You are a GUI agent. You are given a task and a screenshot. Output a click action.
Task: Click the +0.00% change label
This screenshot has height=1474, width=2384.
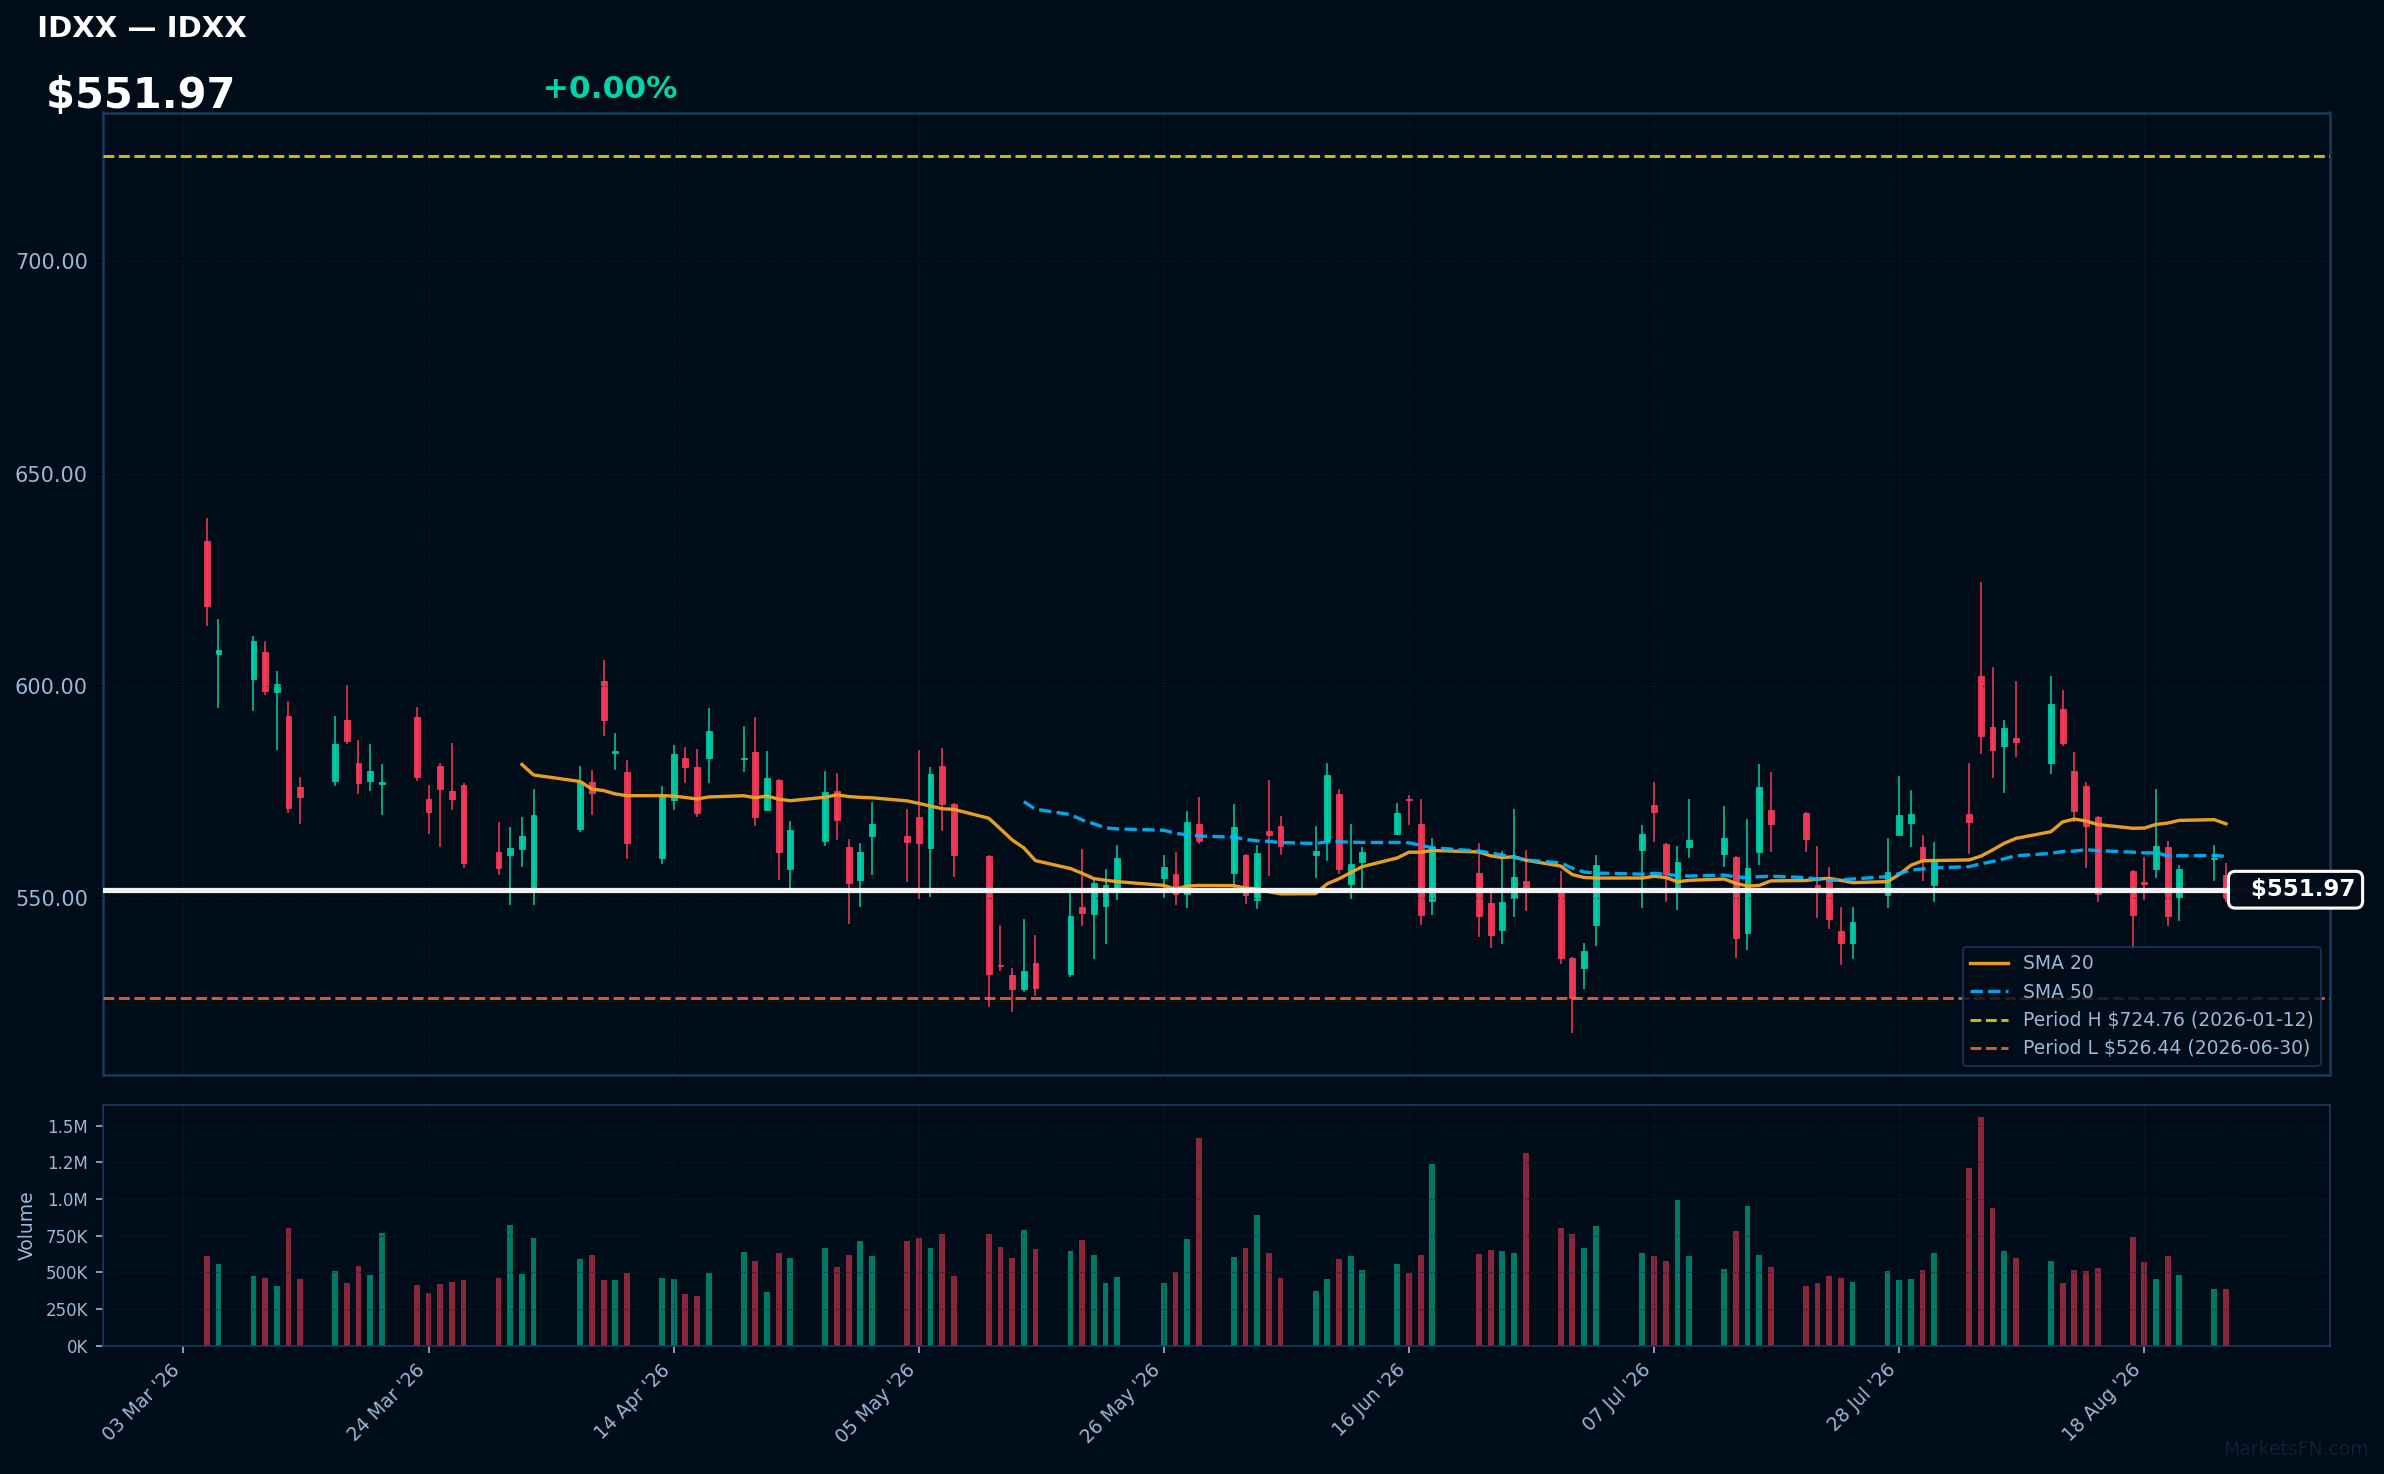pyautogui.click(x=610, y=88)
